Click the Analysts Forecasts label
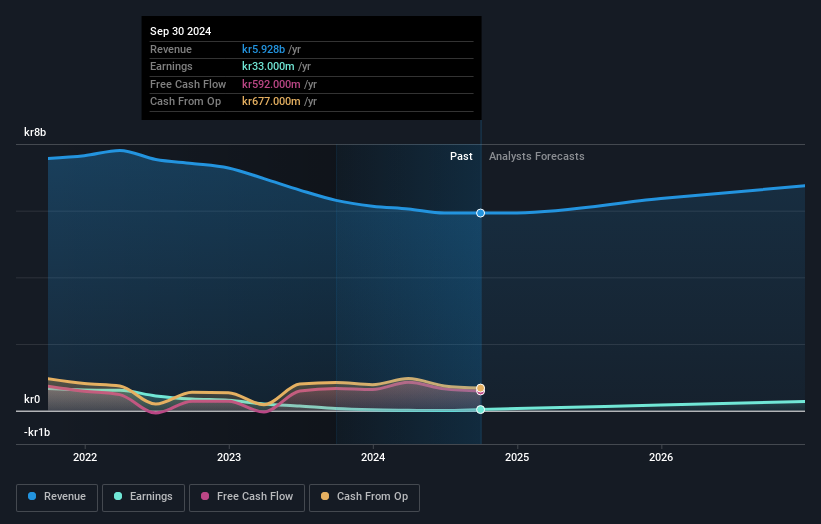Viewport: 821px width, 524px height. (537, 156)
